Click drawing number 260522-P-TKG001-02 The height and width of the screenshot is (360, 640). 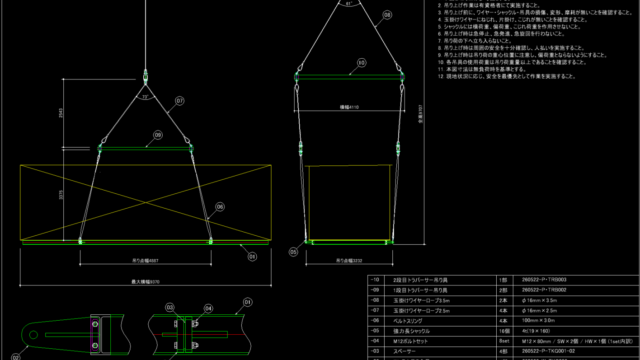pyautogui.click(x=549, y=351)
